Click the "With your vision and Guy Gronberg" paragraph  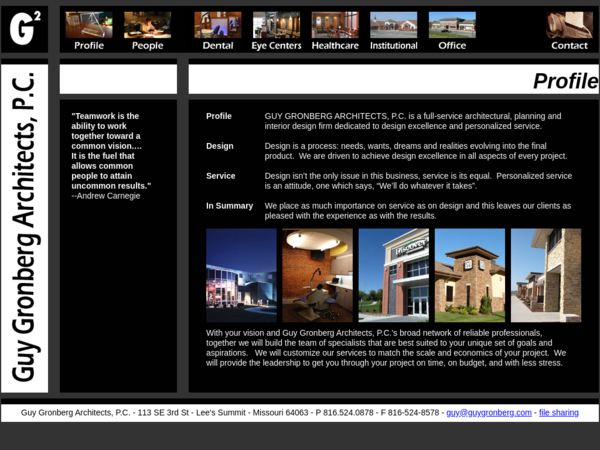pos(386,347)
